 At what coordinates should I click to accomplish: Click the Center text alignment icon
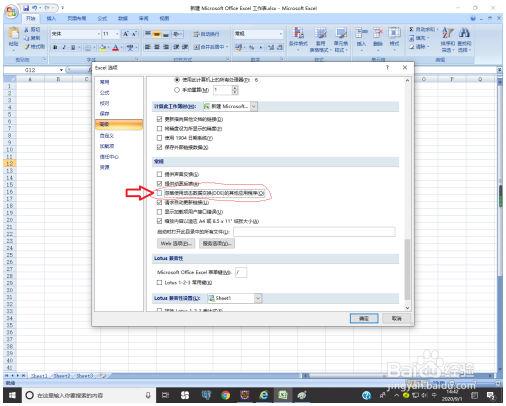pos(157,47)
